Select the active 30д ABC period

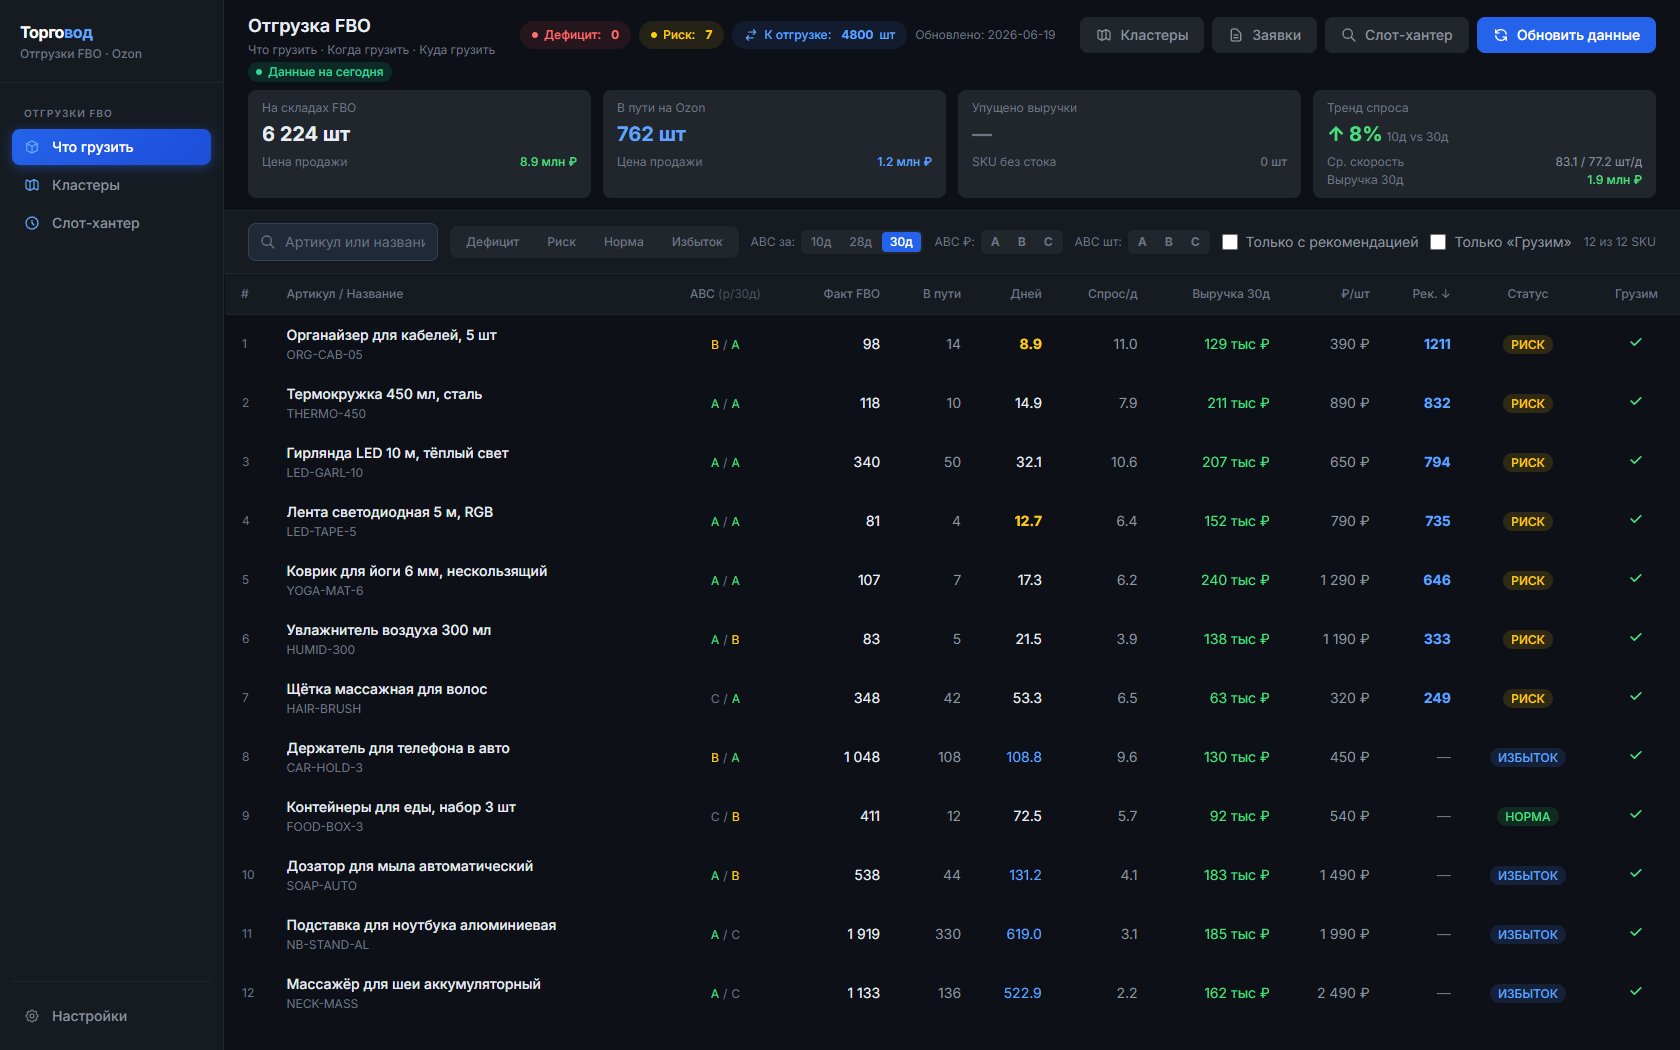tap(901, 242)
